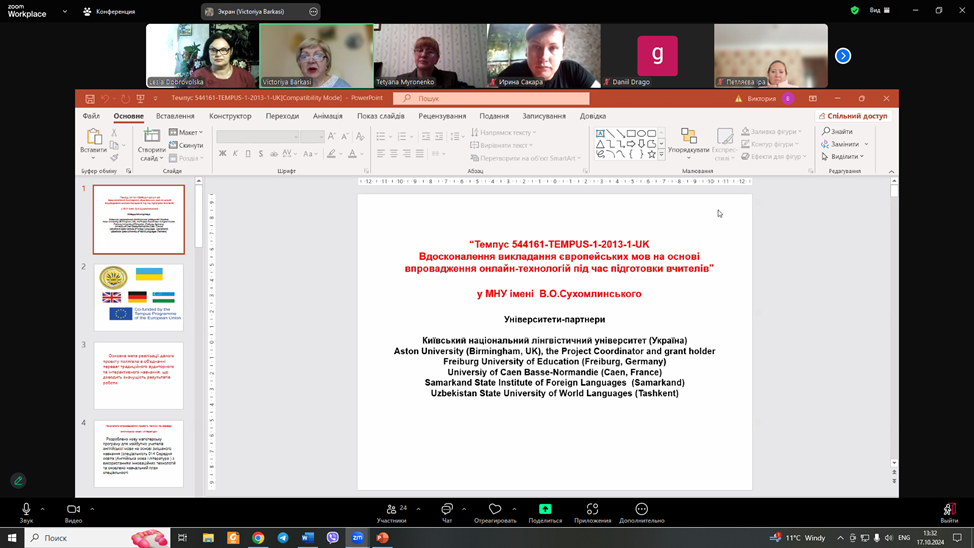Screen dimensions: 974x548
Task: Select slide 2 thumbnail with flags
Action: [139, 297]
